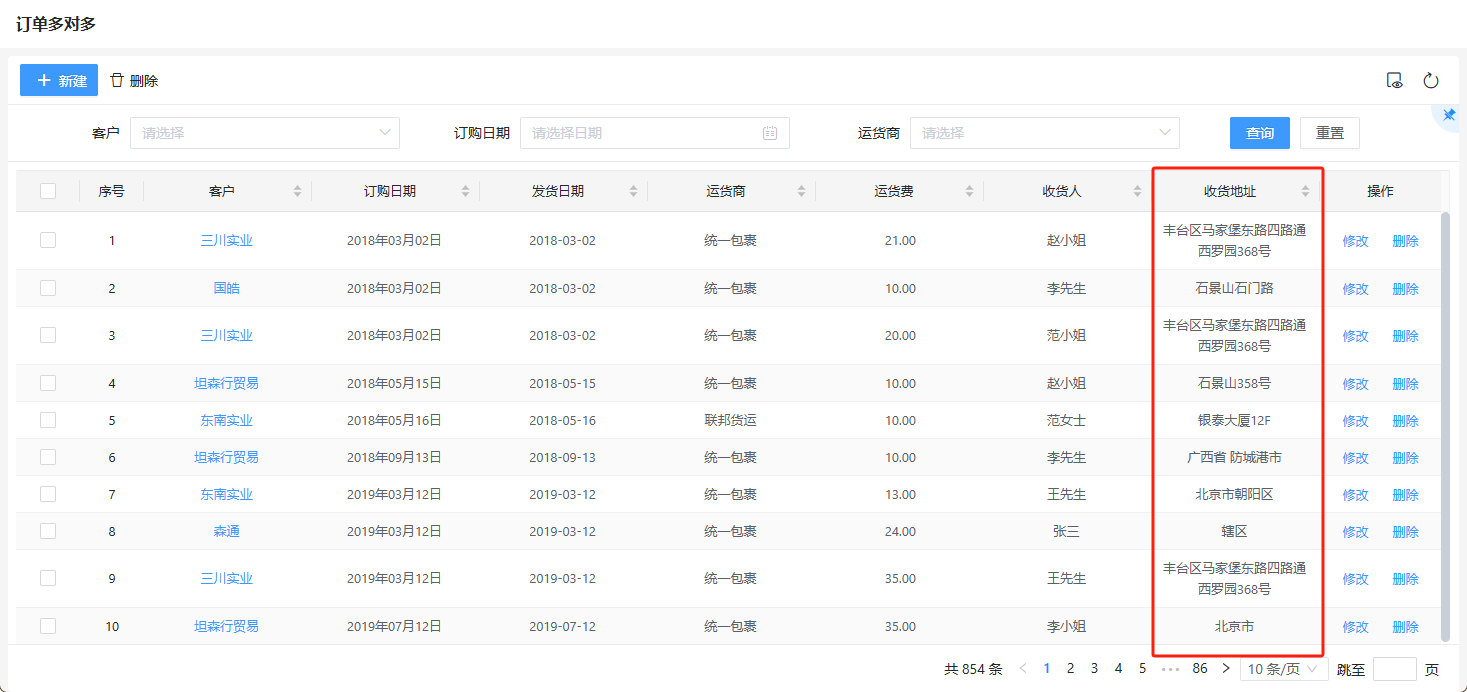Sort the 收货地址 column

pyautogui.click(x=1305, y=191)
